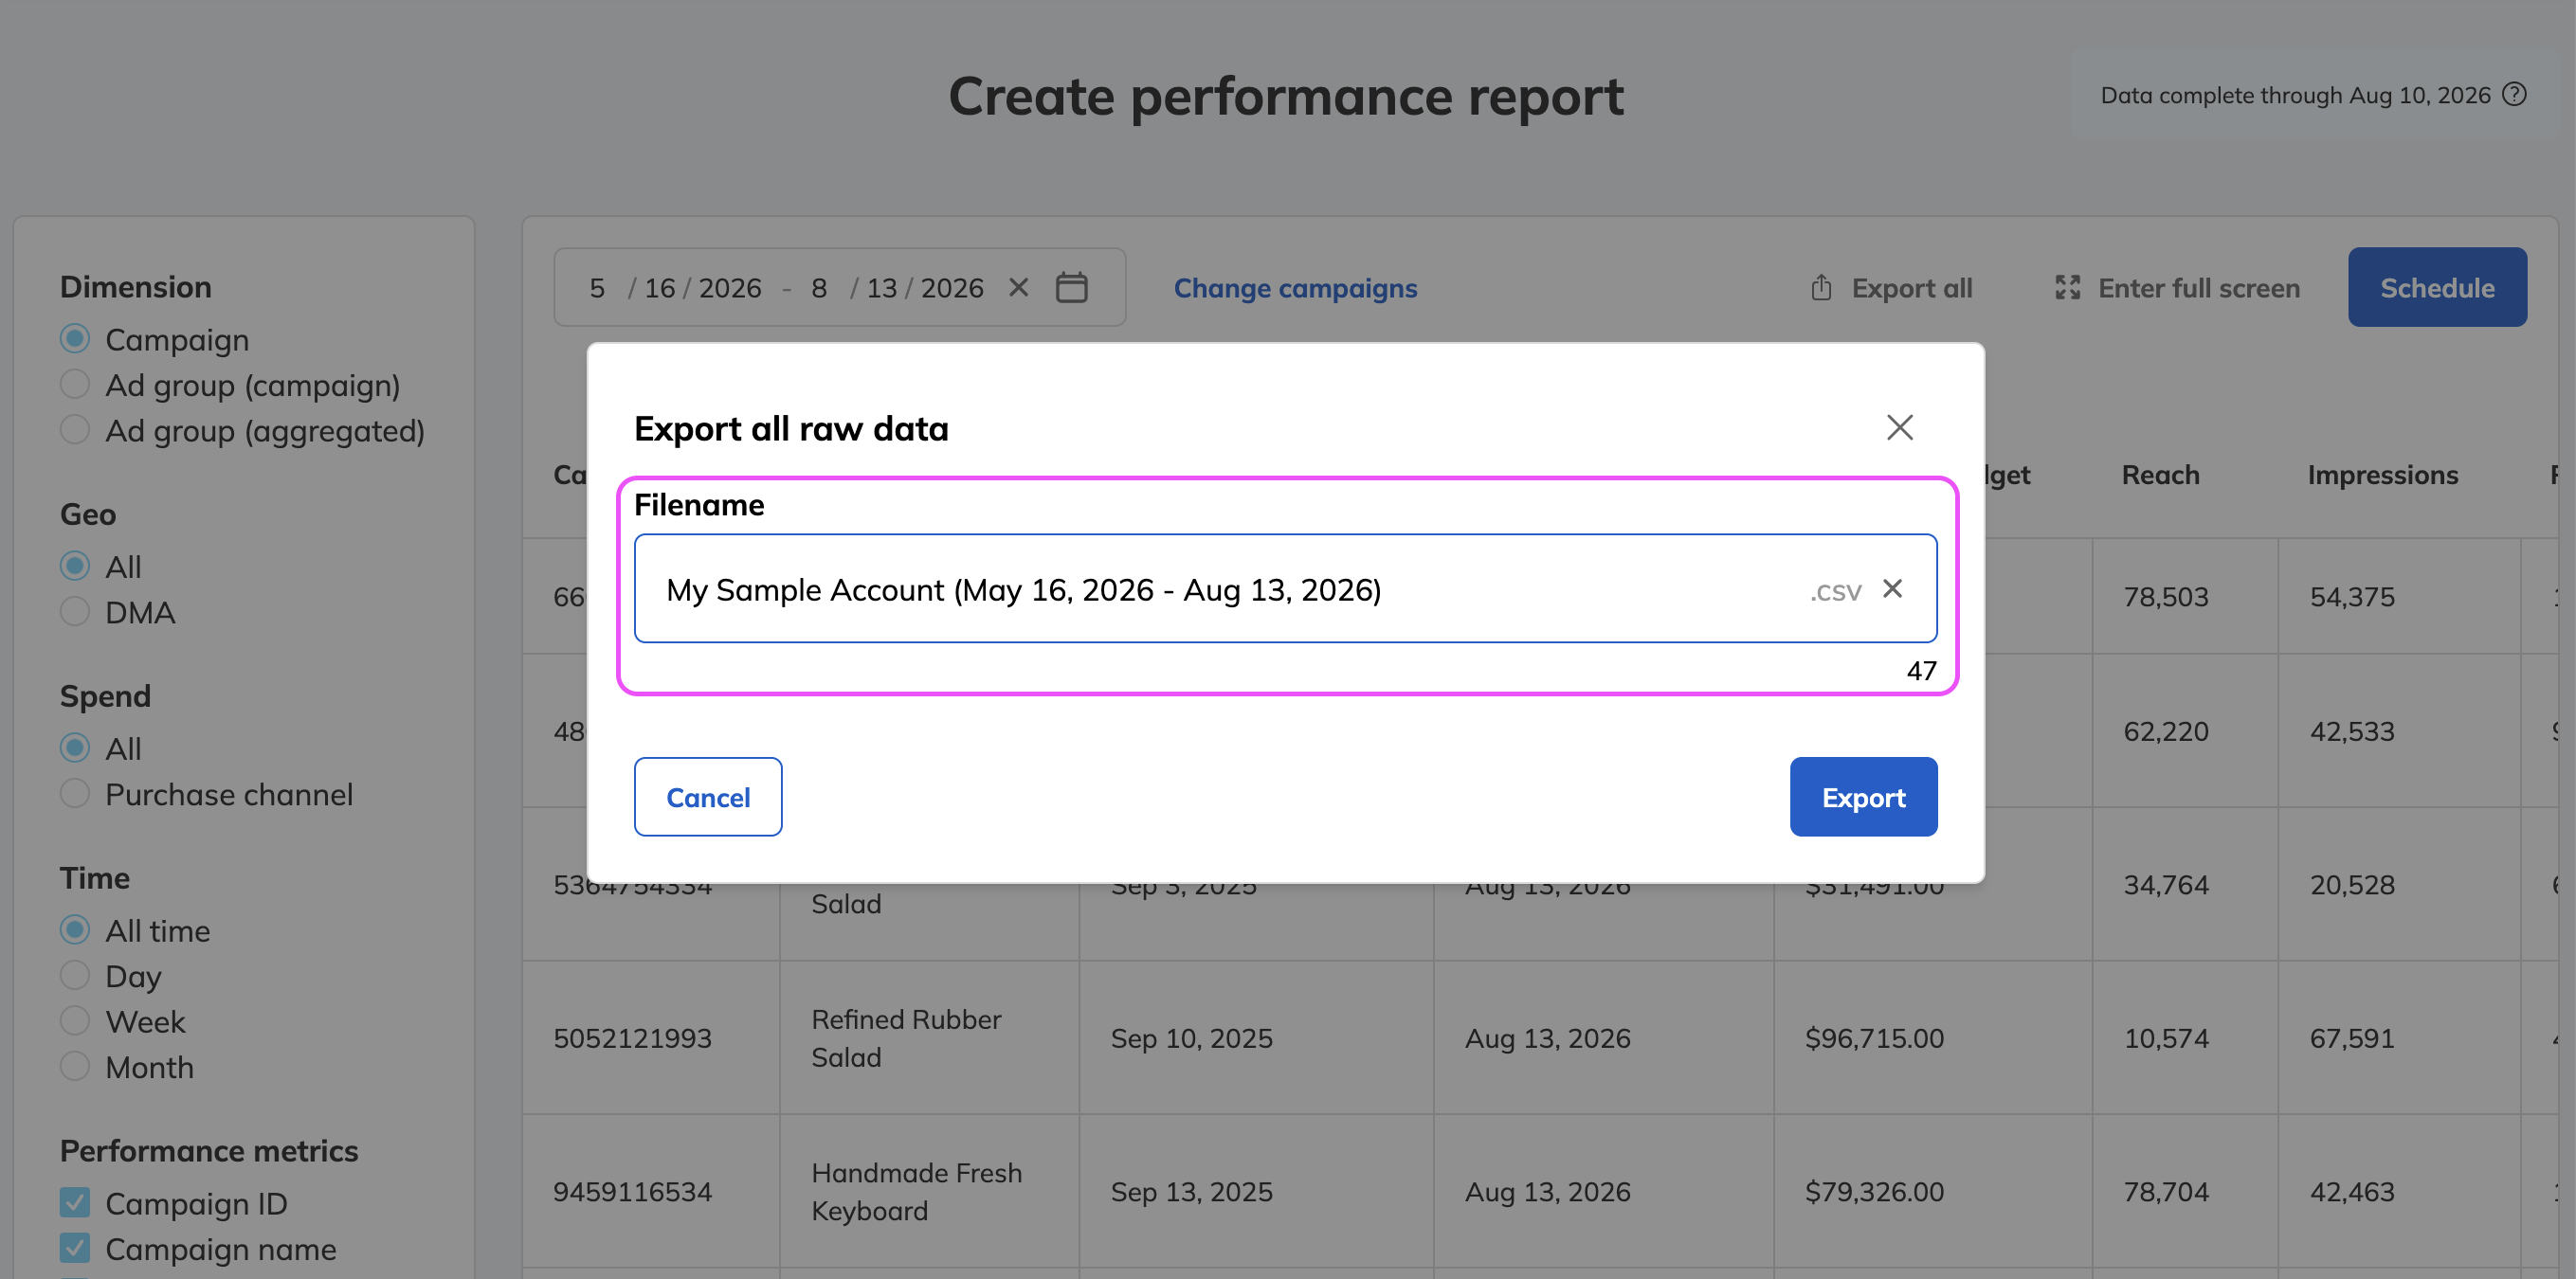Viewport: 2576px width, 1279px height.
Task: Click the Schedule button
Action: (x=2437, y=287)
